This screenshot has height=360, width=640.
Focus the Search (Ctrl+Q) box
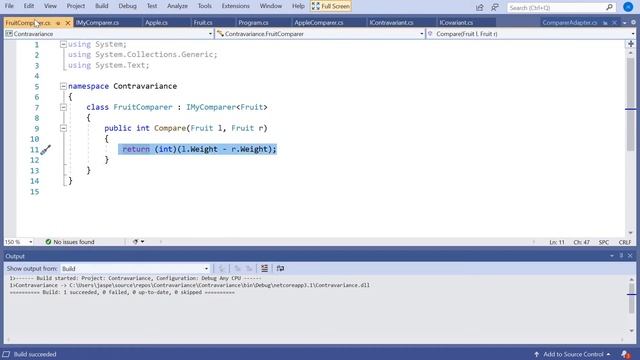tap(556, 7)
